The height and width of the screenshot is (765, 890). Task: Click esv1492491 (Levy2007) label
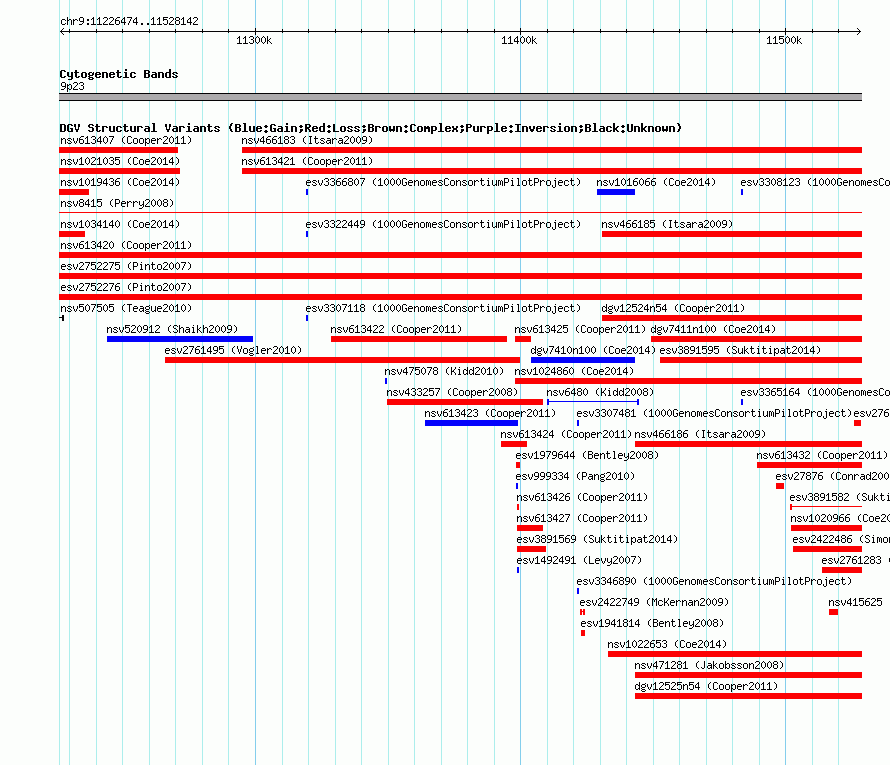pos(579,560)
